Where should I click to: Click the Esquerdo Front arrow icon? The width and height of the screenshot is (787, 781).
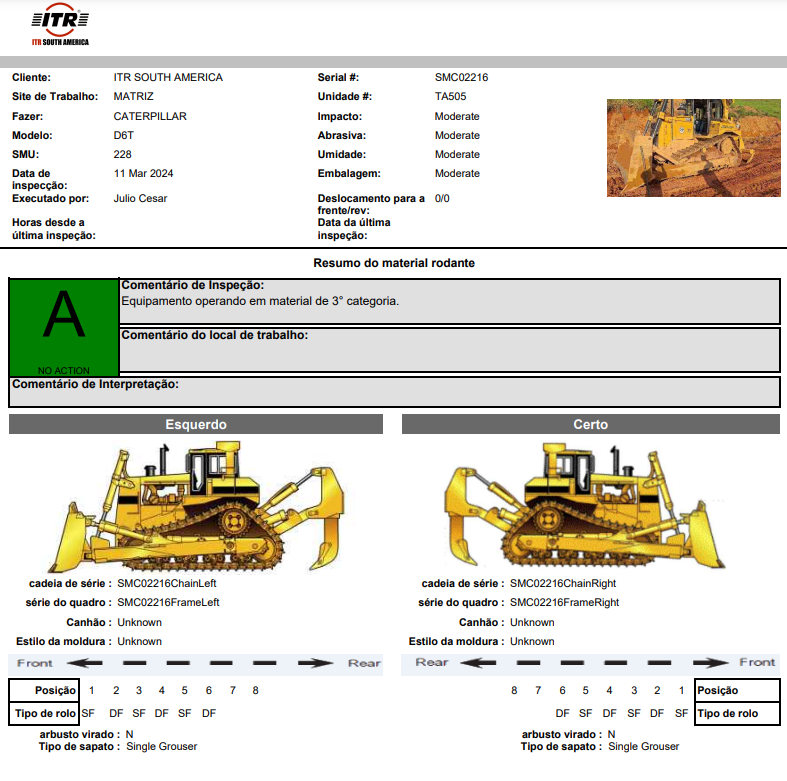85,663
